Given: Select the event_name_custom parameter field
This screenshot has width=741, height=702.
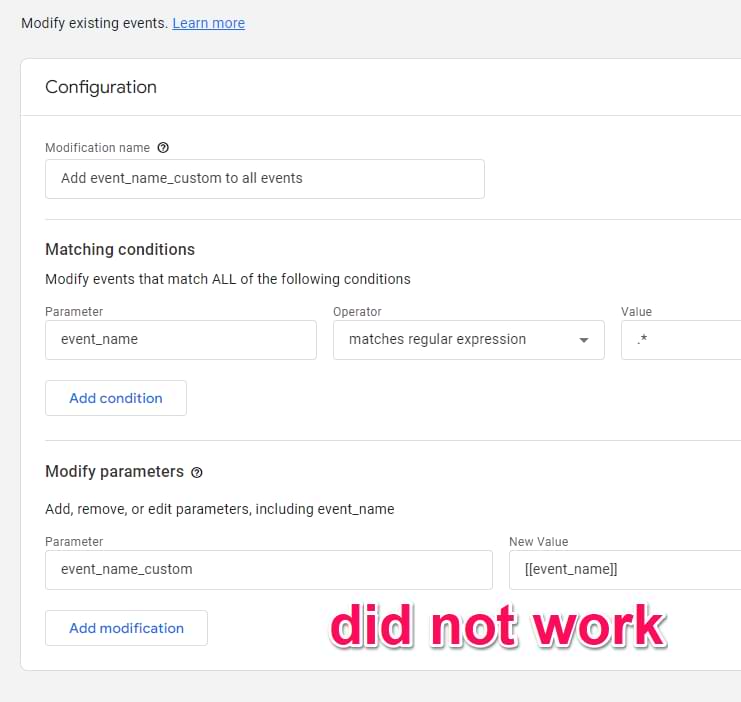Looking at the screenshot, I should [268, 569].
